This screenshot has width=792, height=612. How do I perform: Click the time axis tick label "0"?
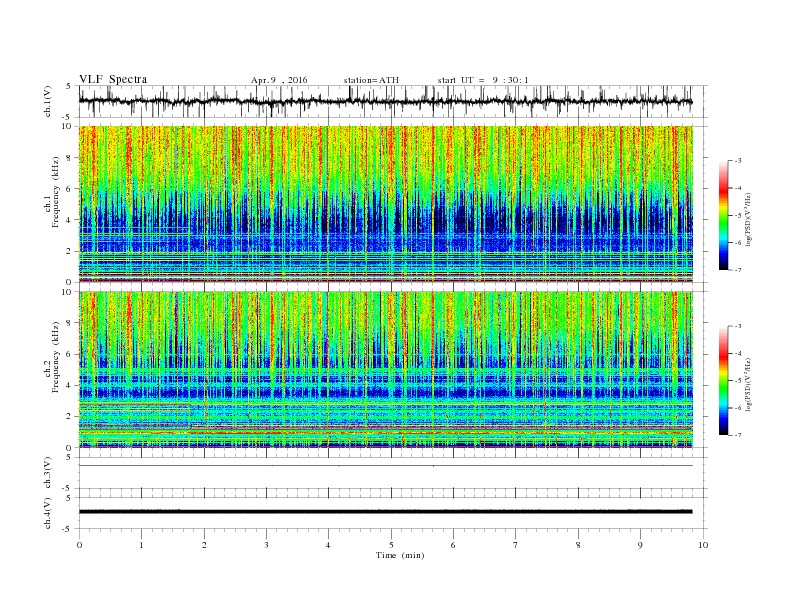pos(79,545)
